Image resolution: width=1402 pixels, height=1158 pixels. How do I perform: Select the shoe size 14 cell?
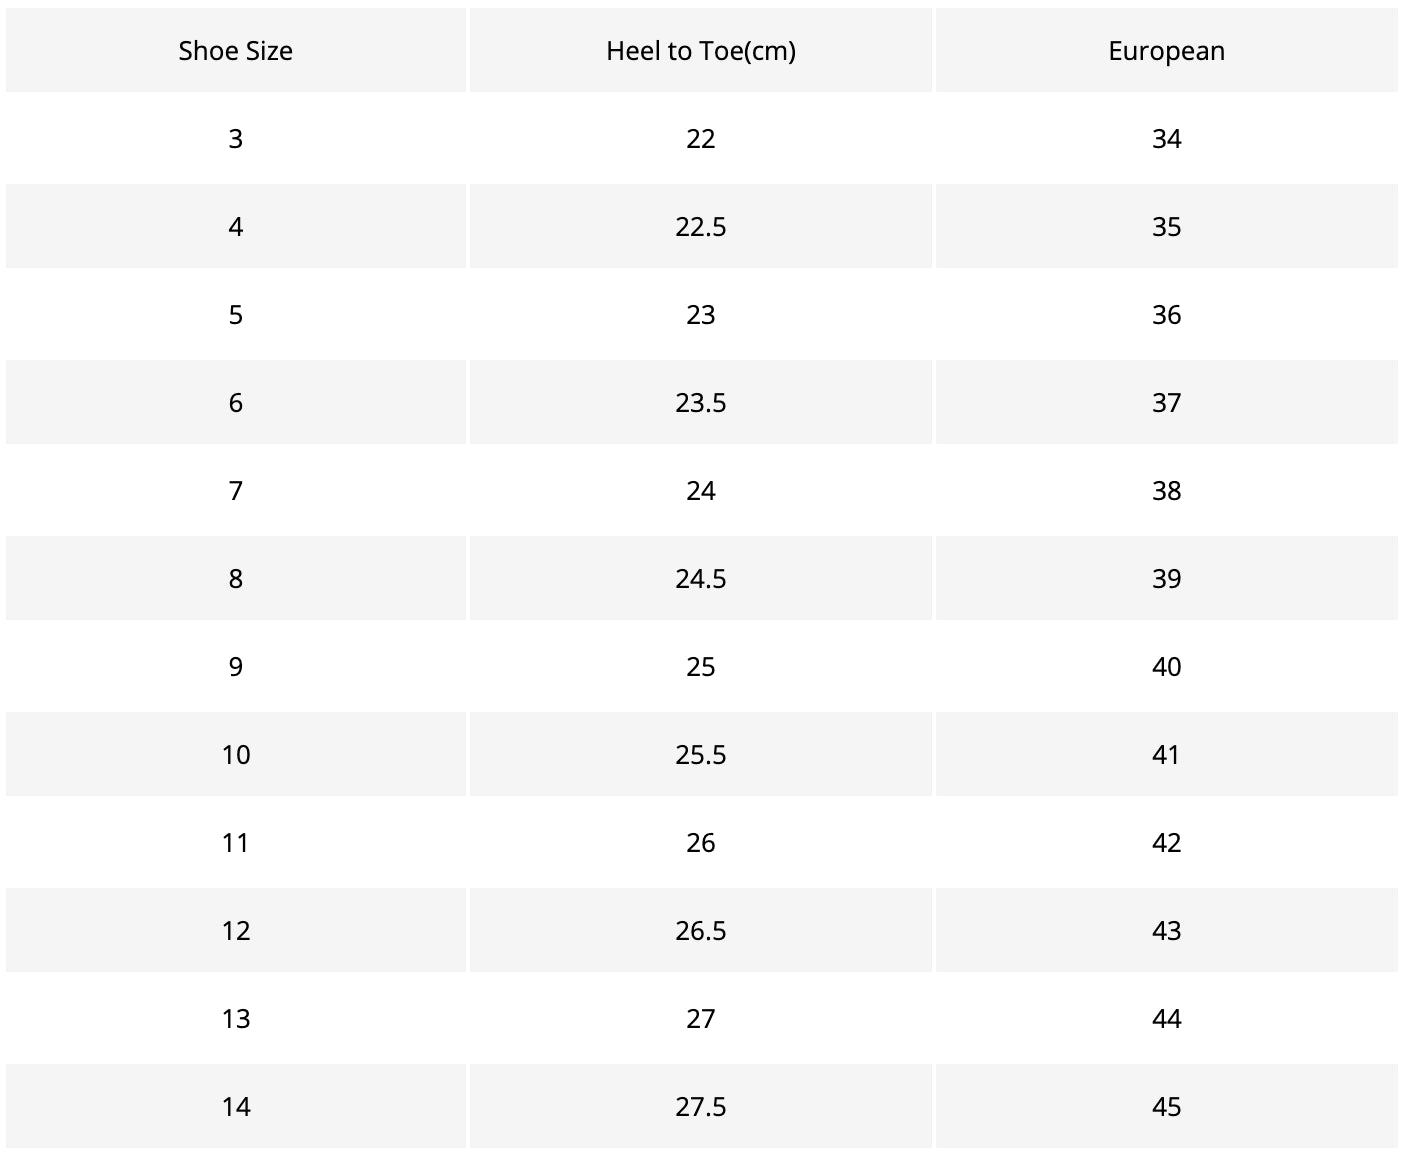tap(236, 1107)
